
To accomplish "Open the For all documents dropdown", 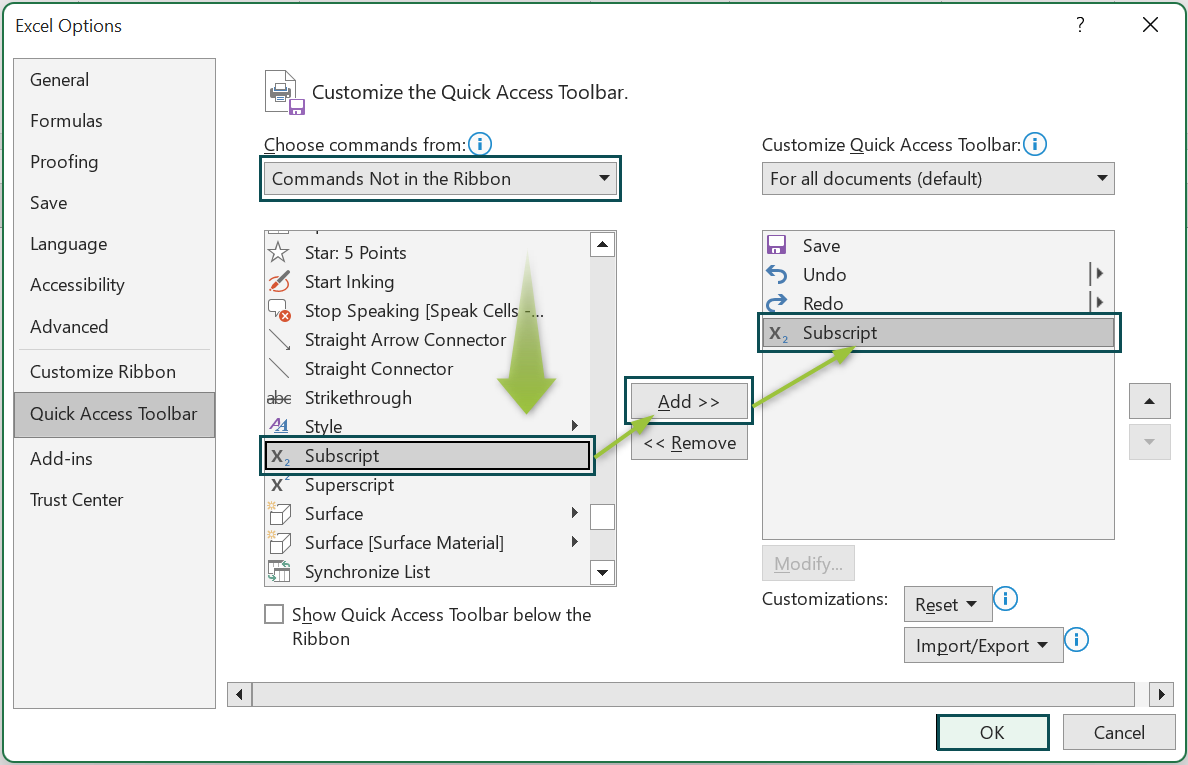I will (938, 179).
